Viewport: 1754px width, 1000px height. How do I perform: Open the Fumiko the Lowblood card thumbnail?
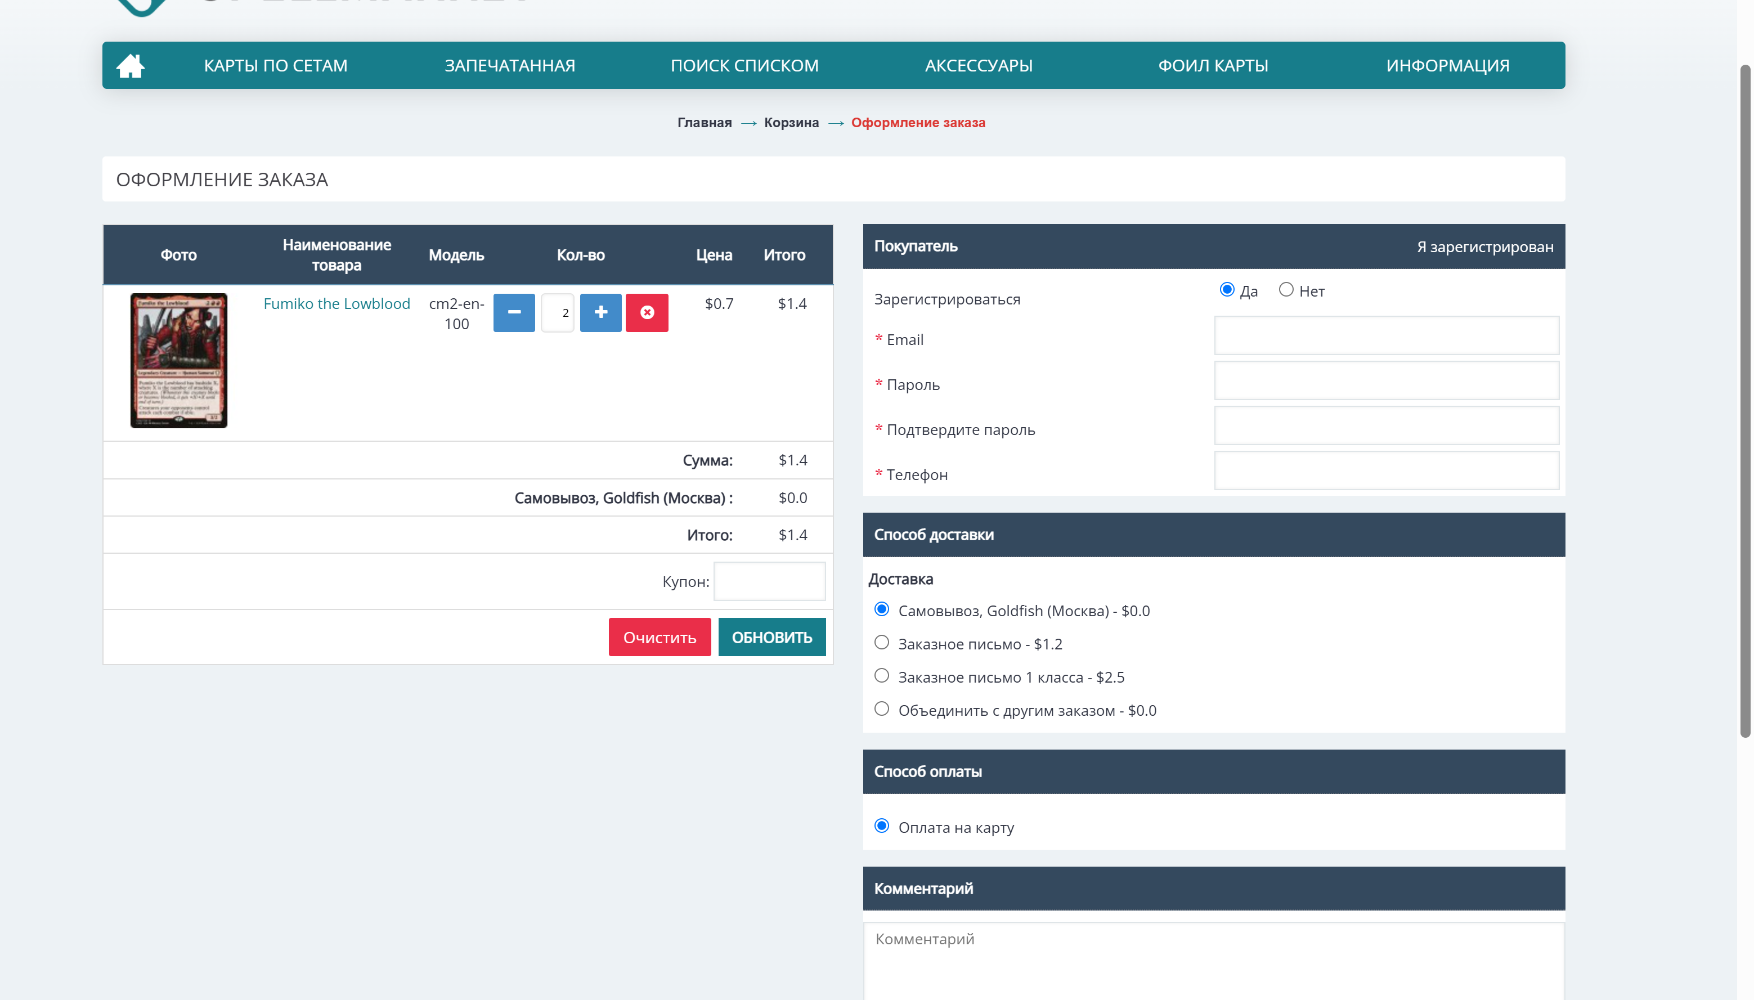(179, 360)
